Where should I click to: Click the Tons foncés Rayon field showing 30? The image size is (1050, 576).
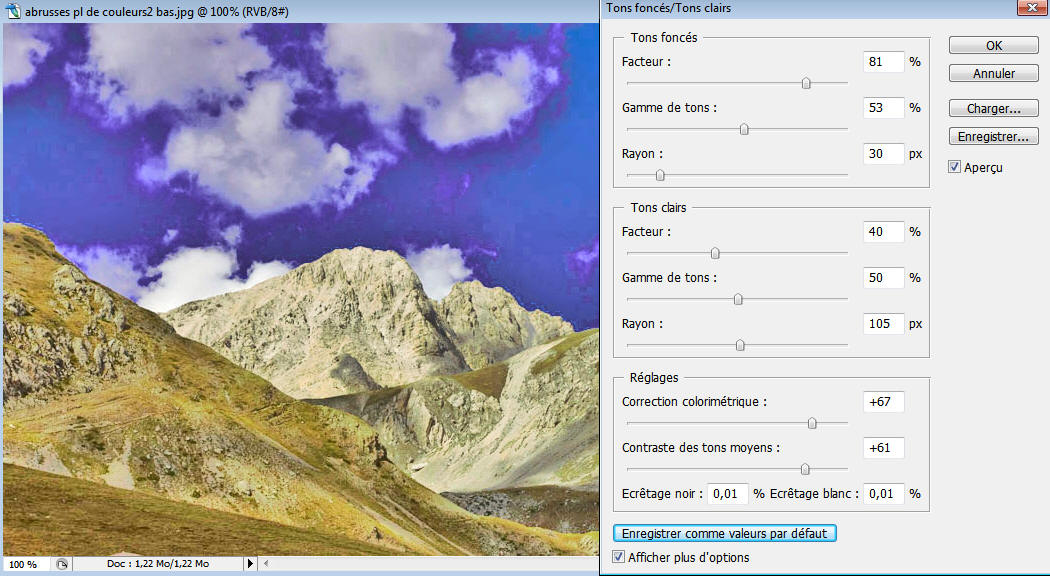(x=884, y=154)
